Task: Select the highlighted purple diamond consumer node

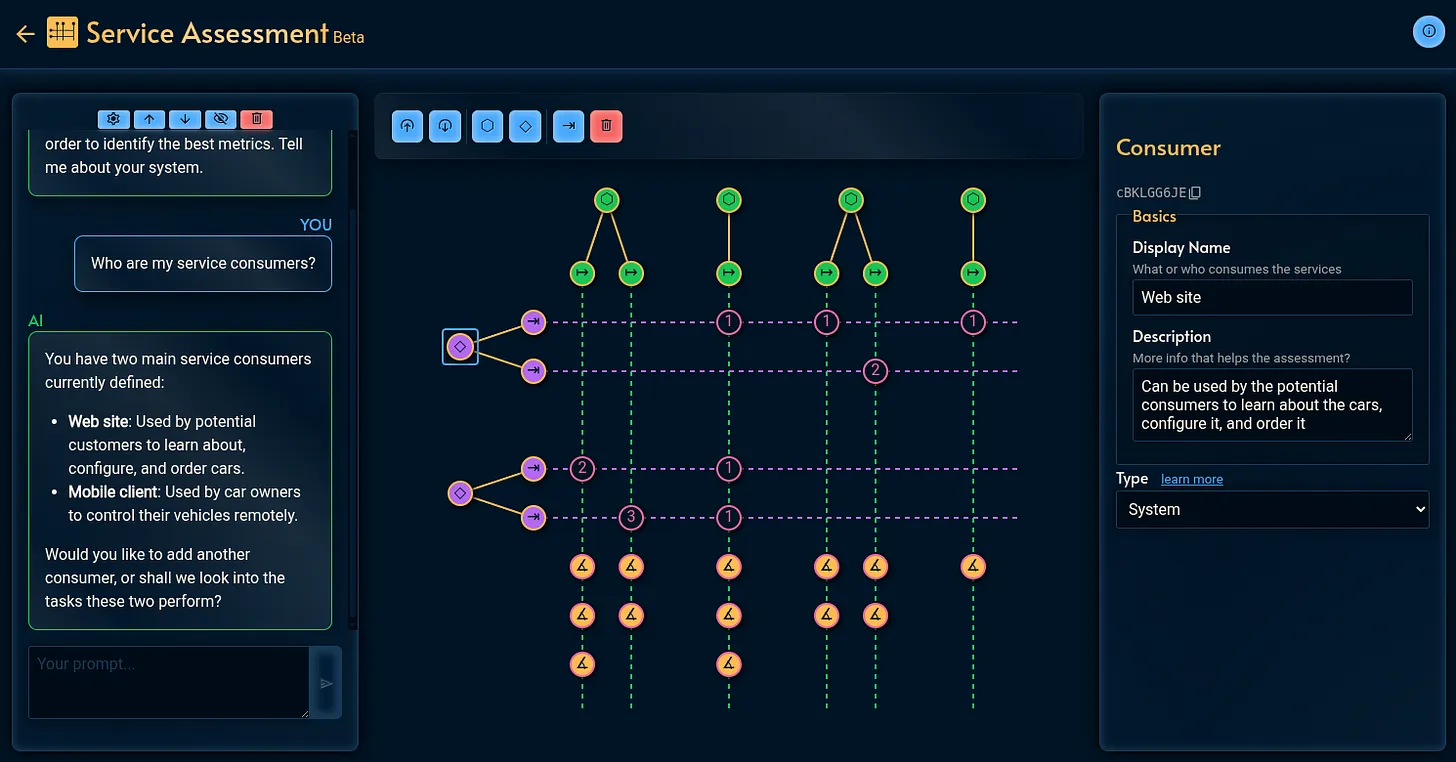Action: (x=460, y=347)
